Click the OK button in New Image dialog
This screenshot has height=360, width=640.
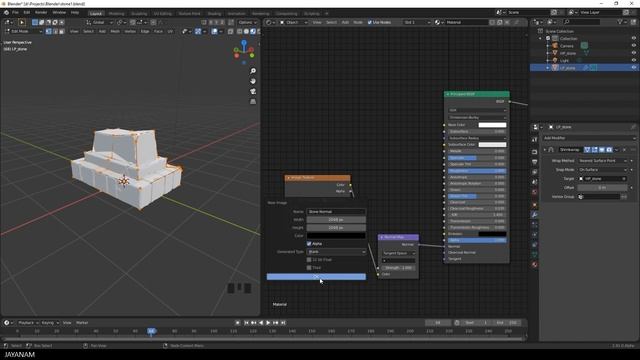[316, 277]
